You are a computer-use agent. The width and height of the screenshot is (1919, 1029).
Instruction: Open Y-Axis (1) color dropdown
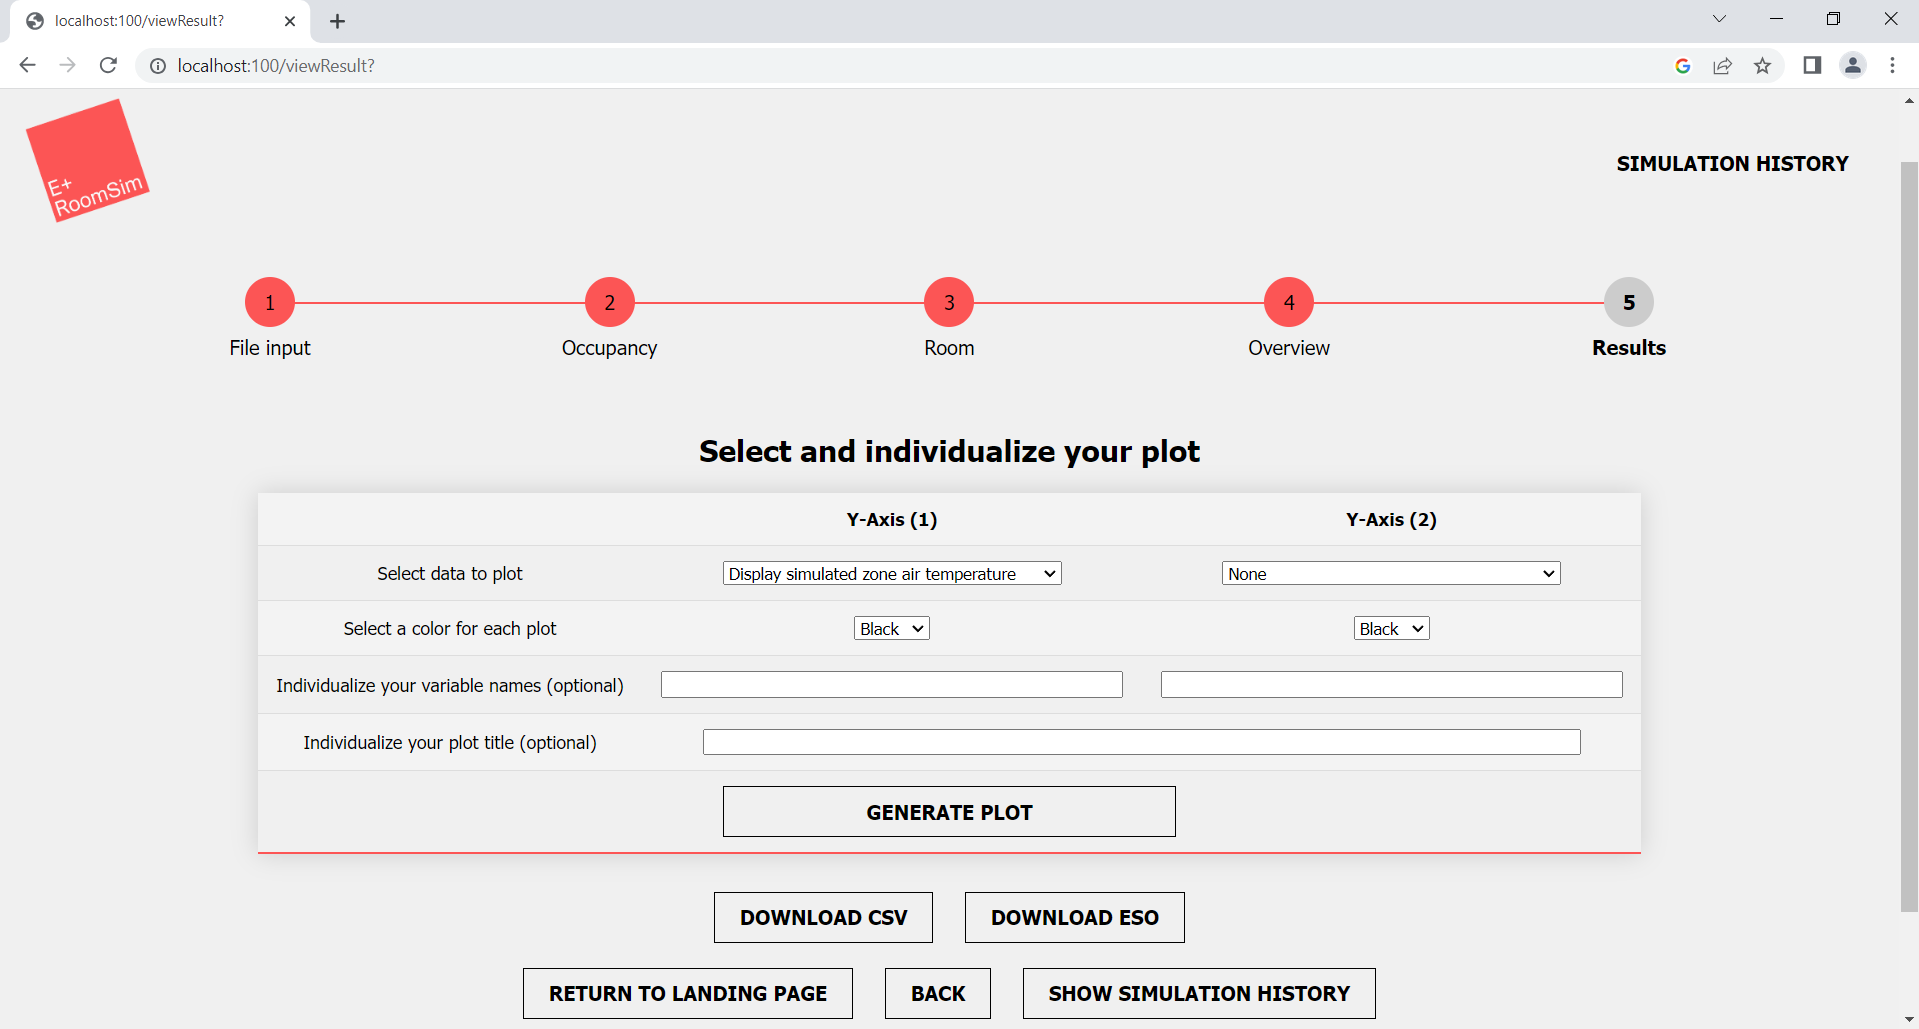pyautogui.click(x=891, y=629)
